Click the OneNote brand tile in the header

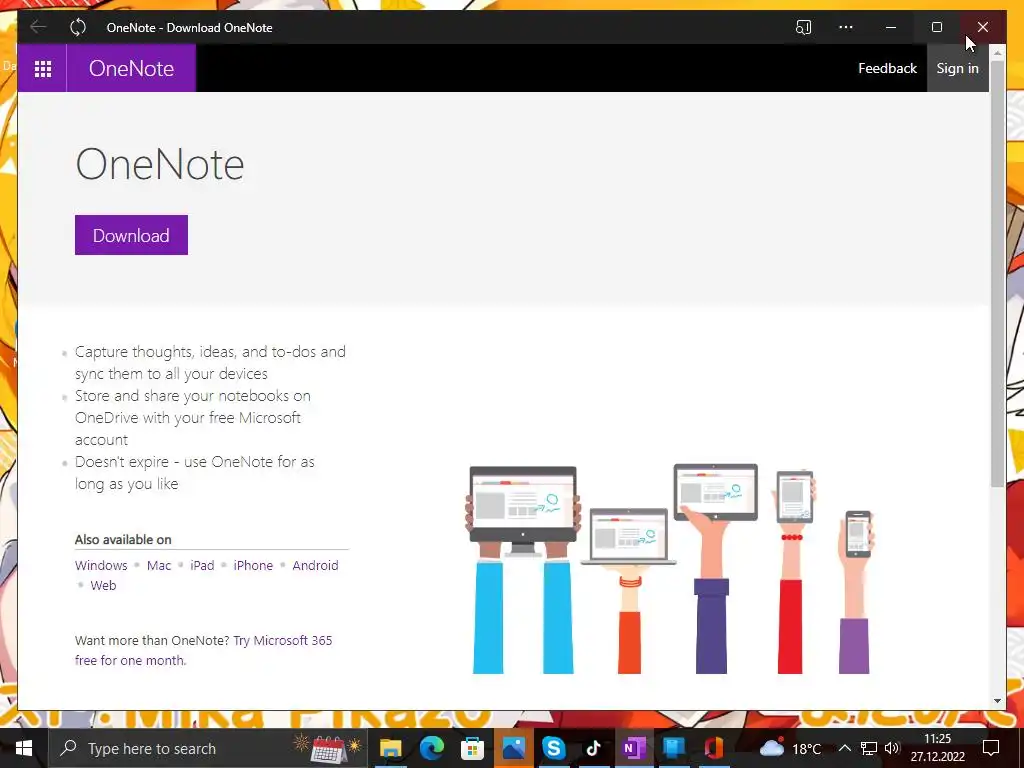131,69
